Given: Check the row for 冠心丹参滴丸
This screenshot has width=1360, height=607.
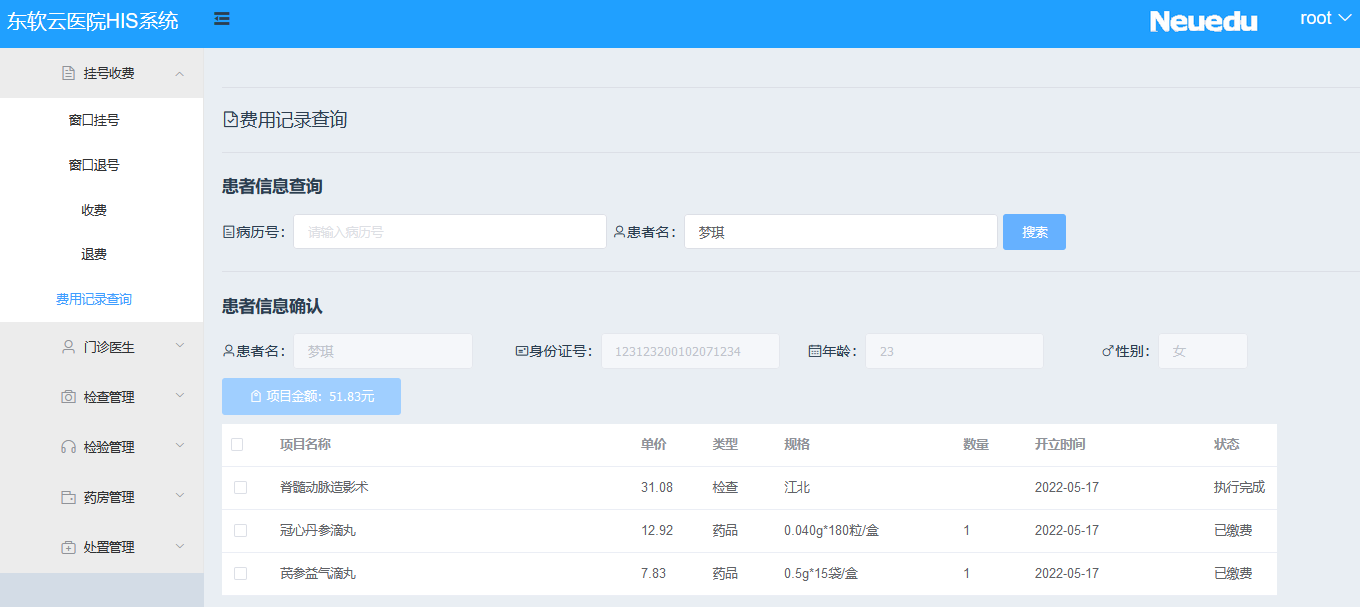Looking at the screenshot, I should point(240,531).
